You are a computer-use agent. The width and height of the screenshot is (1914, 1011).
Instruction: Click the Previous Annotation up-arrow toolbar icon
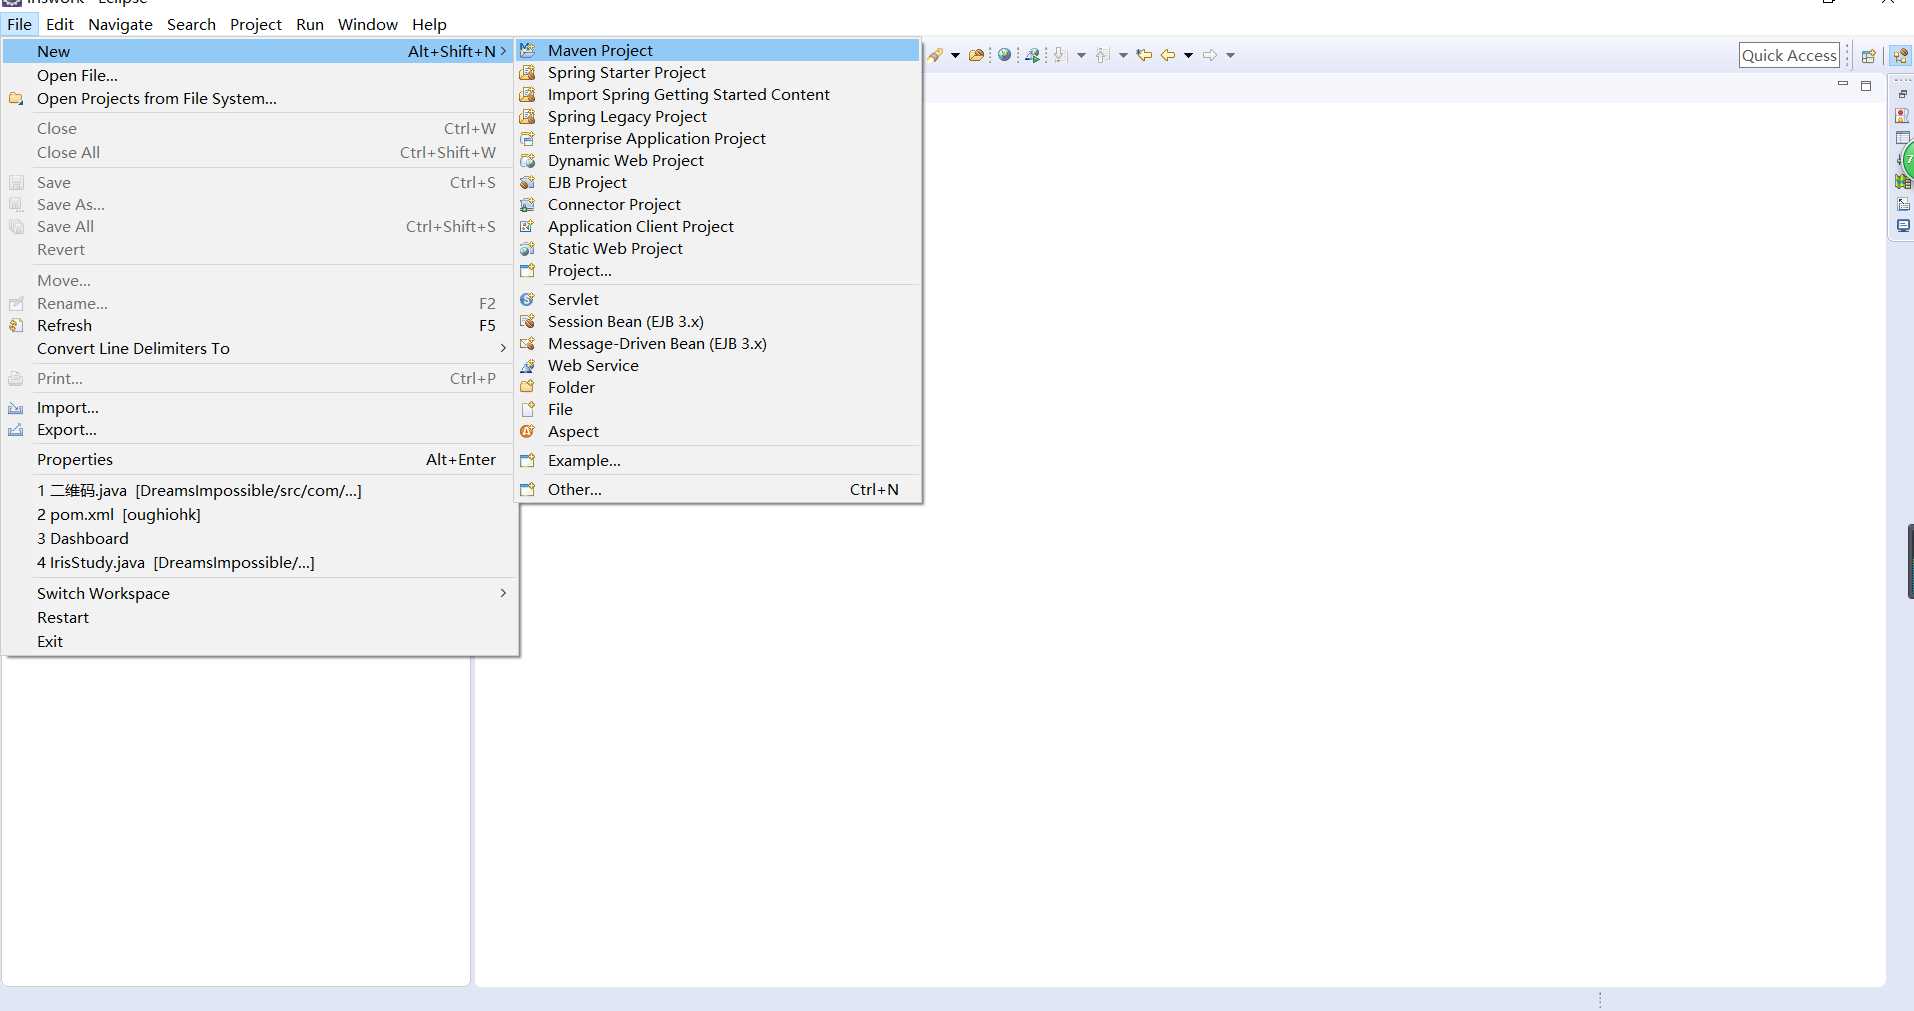click(1102, 55)
